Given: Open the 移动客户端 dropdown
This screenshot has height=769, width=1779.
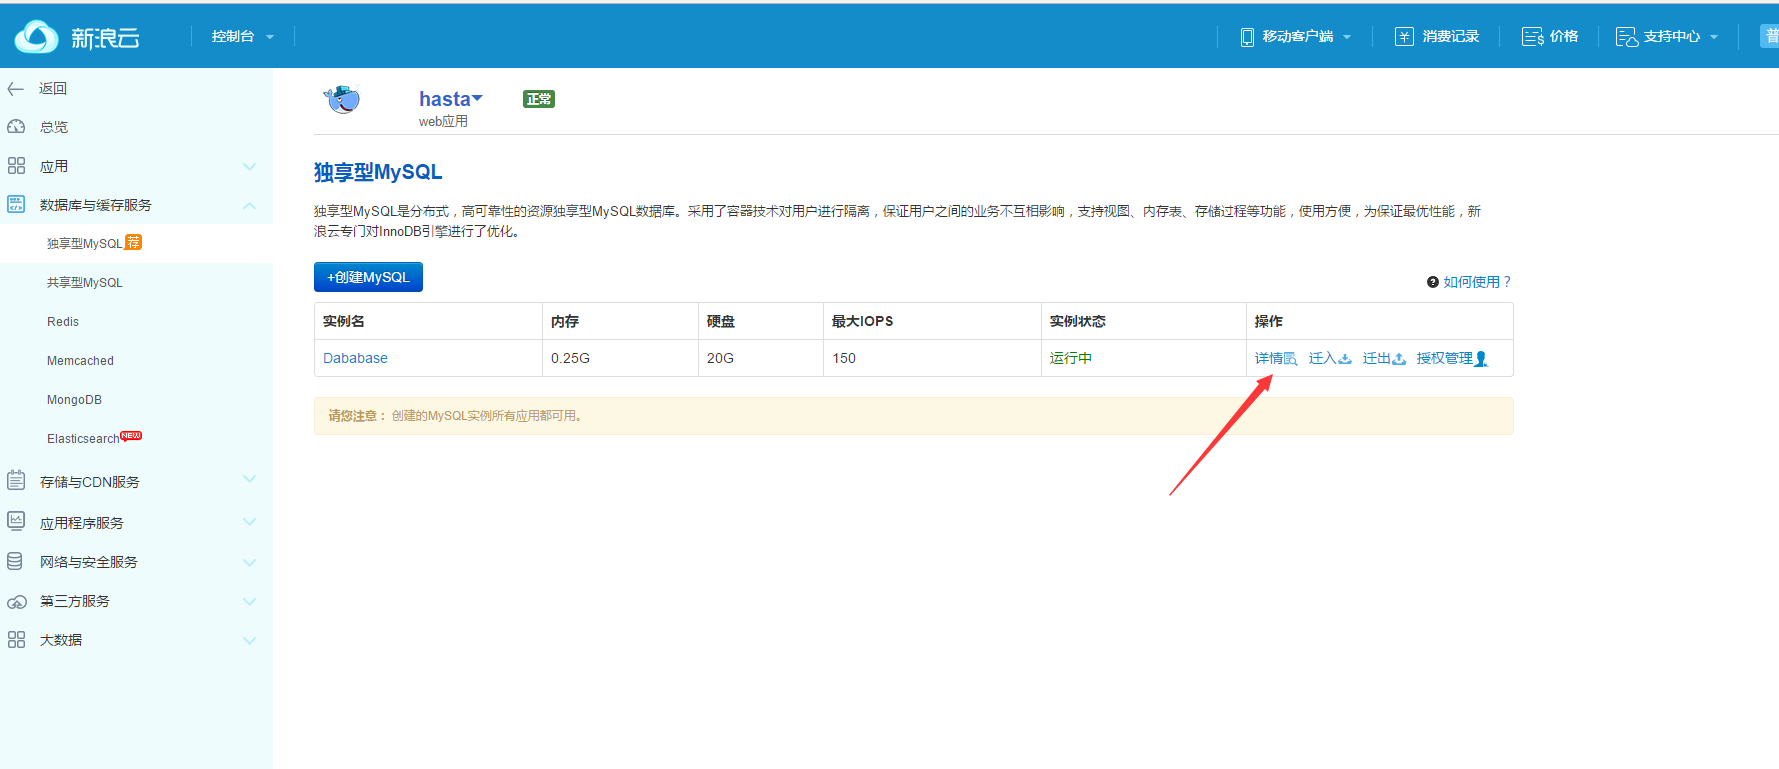Looking at the screenshot, I should click(1306, 36).
